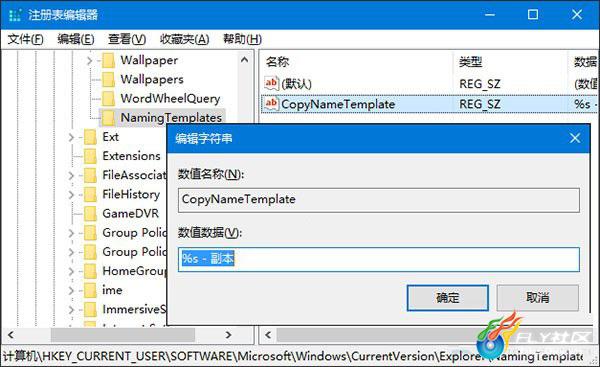Click the Wallpaper folder icon
The width and height of the screenshot is (600, 367).
109,60
